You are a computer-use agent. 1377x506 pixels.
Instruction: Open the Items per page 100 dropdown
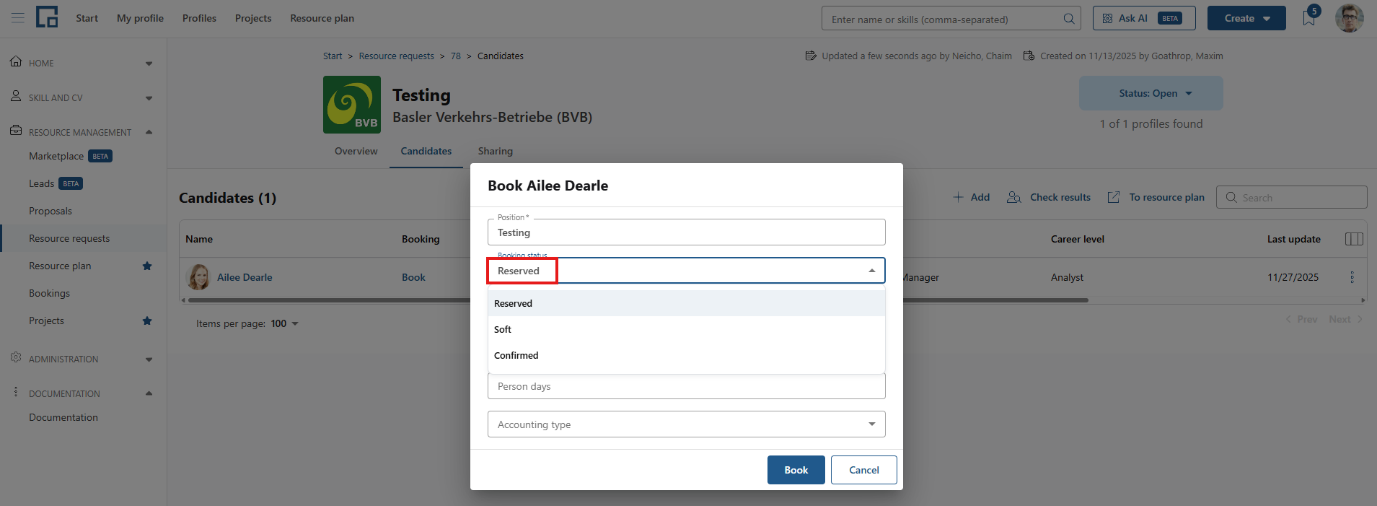(x=285, y=324)
